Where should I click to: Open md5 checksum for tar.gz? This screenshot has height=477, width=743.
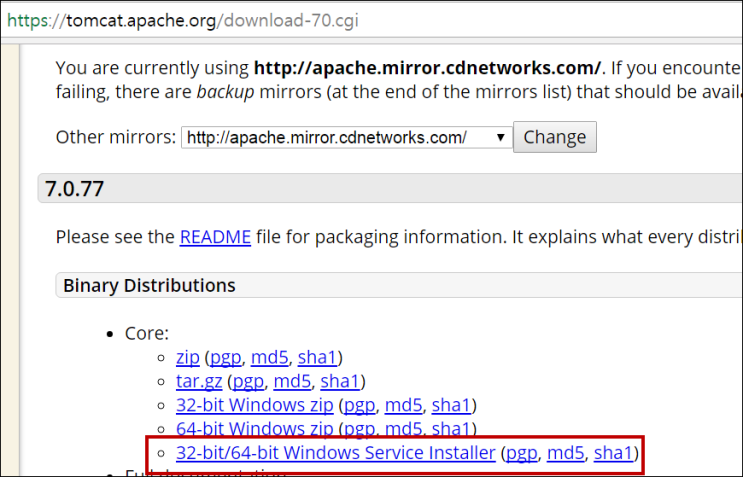pos(293,381)
